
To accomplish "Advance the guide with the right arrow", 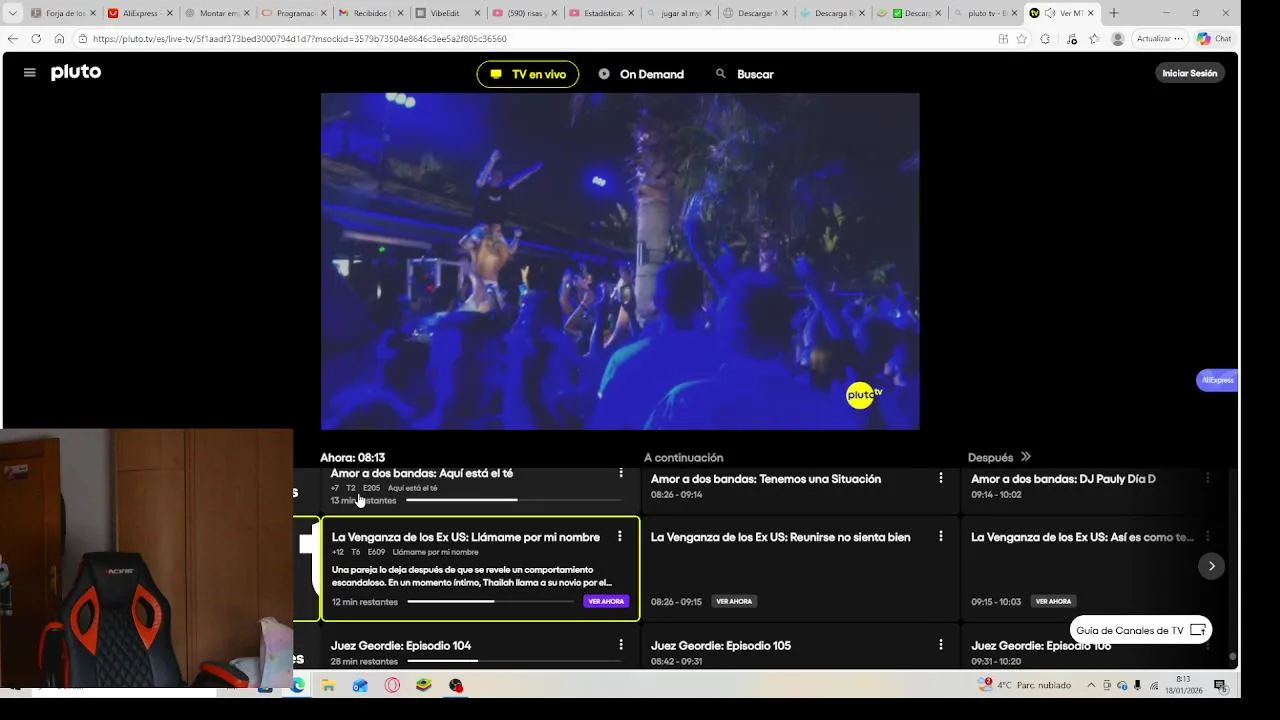I will pos(1211,566).
